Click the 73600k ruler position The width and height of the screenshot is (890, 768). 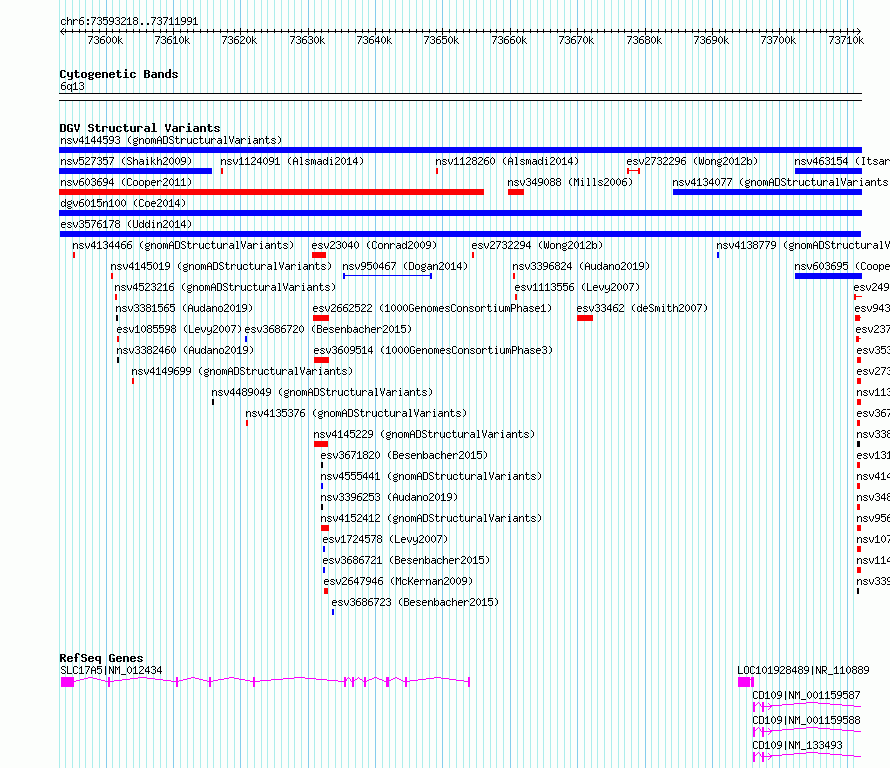click(x=105, y=40)
